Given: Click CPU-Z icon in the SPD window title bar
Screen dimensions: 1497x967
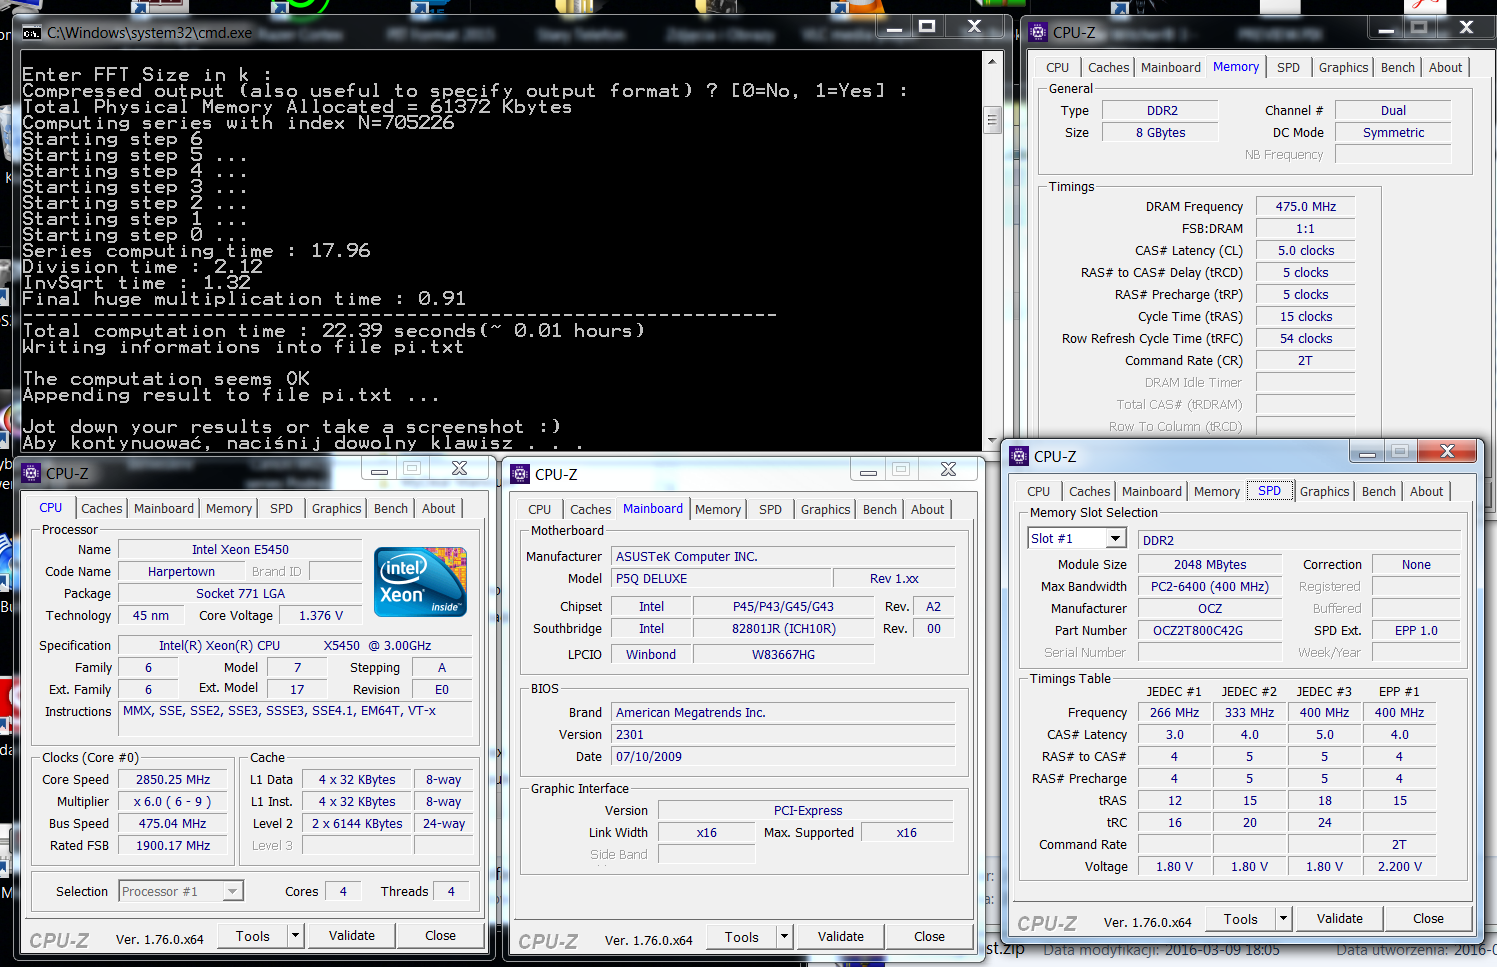Looking at the screenshot, I should [x=1019, y=456].
